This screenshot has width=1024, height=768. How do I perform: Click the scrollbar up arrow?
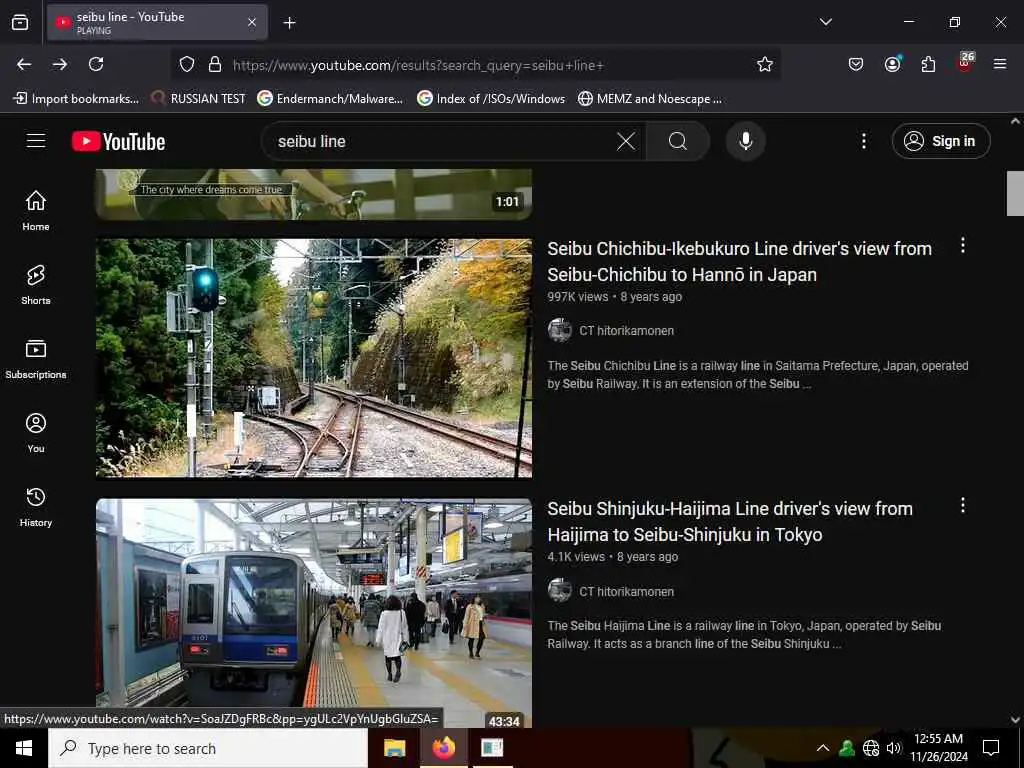coord(1015,121)
